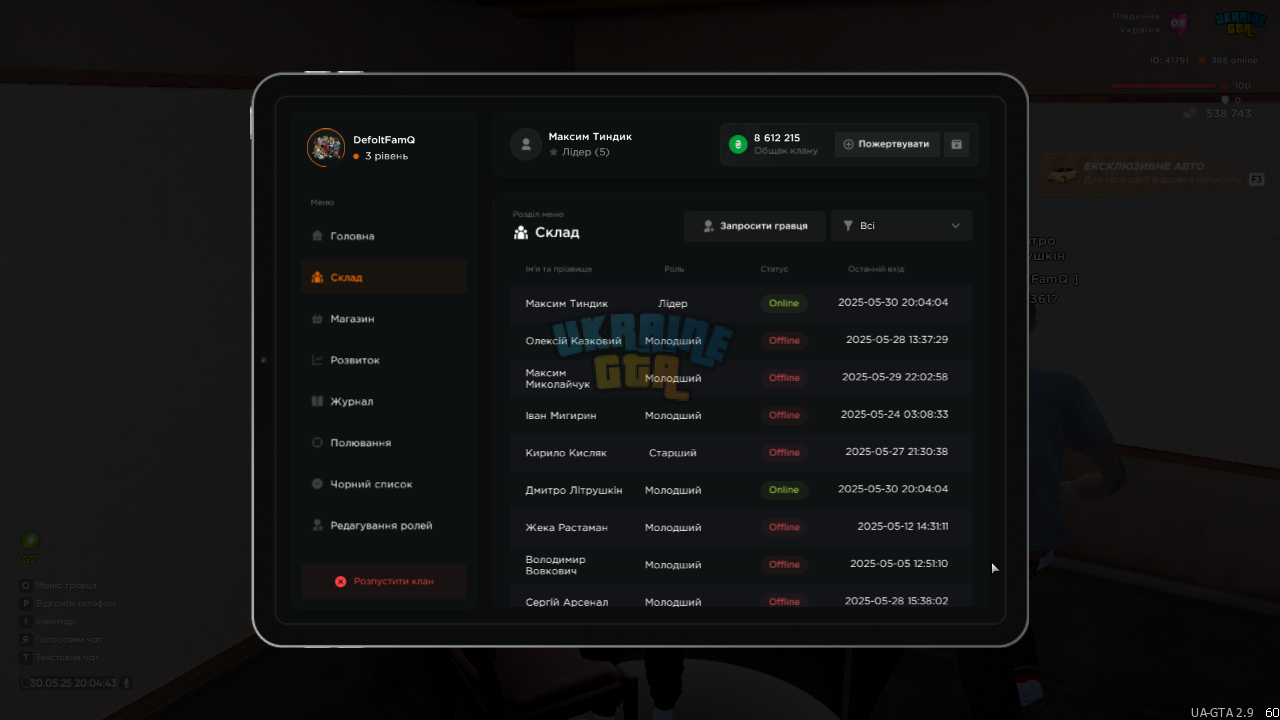Click the Пожертвувати donate button
Screen dimensions: 1280x720
pyautogui.click(x=887, y=144)
